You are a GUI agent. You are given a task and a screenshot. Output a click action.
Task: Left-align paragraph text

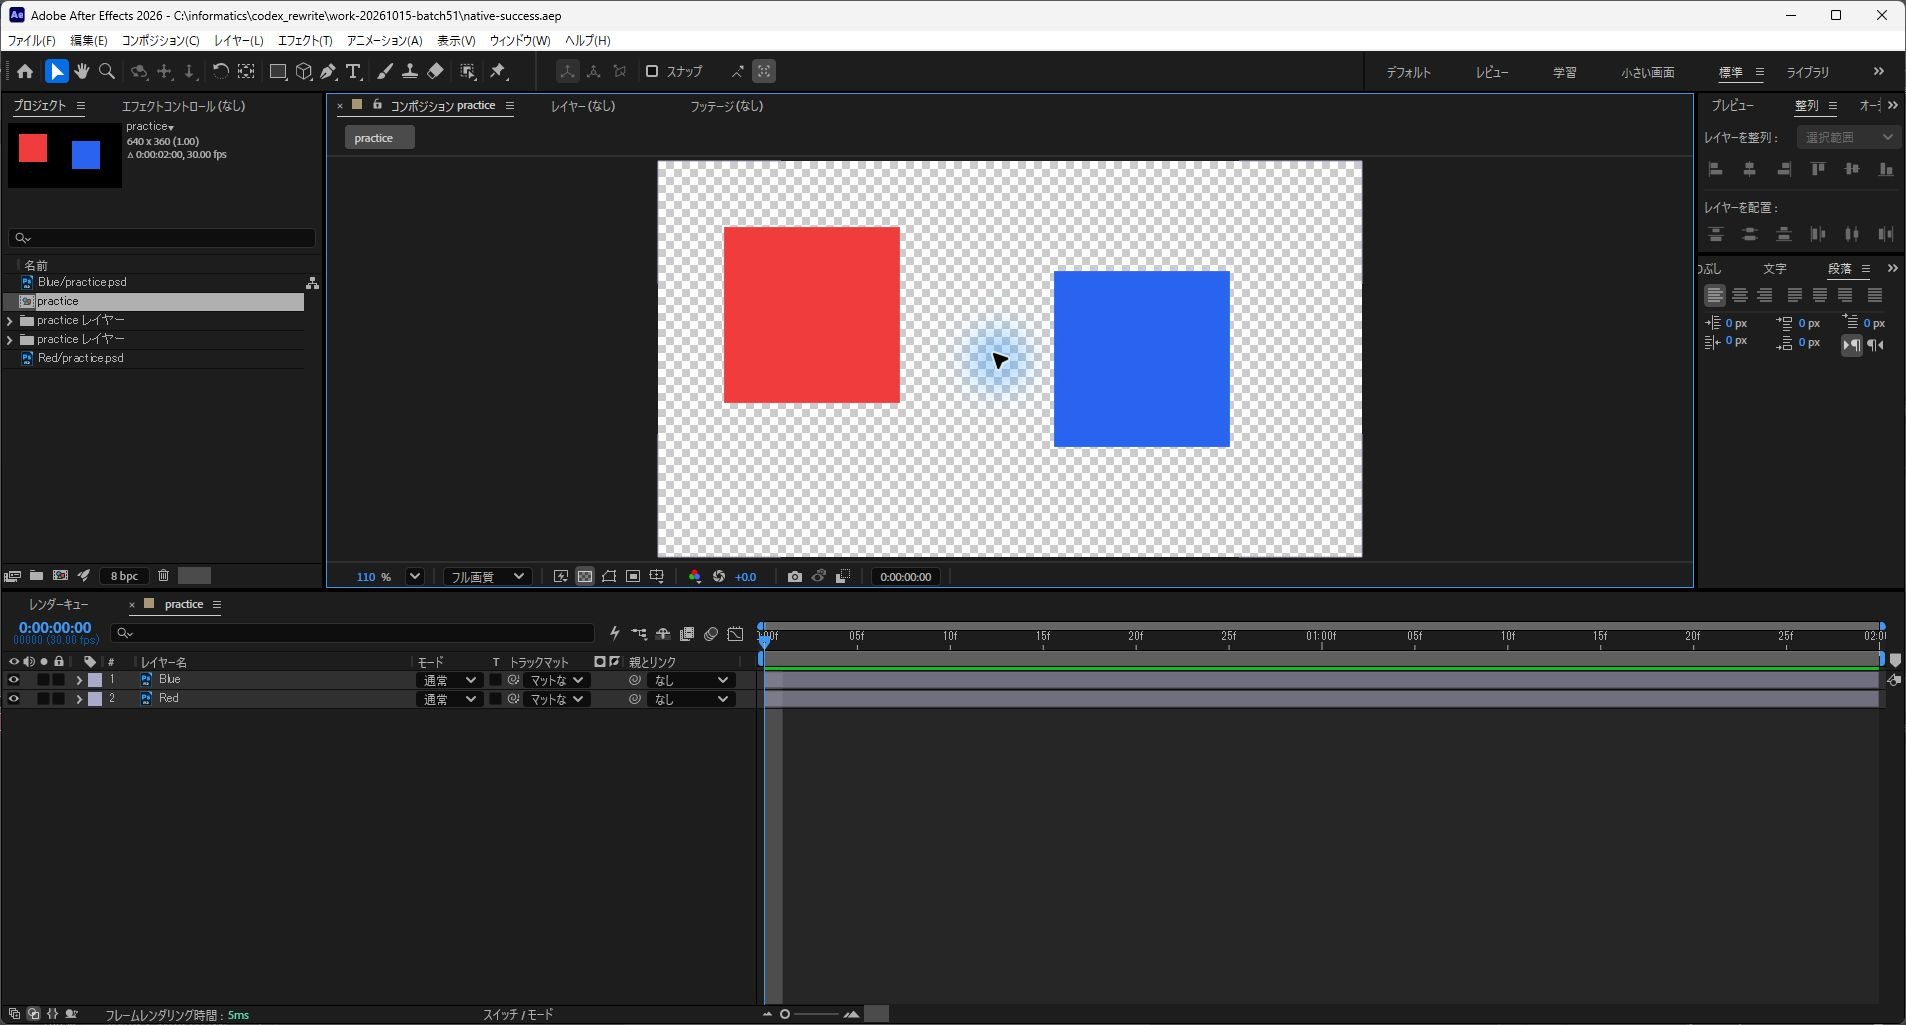tap(1714, 295)
